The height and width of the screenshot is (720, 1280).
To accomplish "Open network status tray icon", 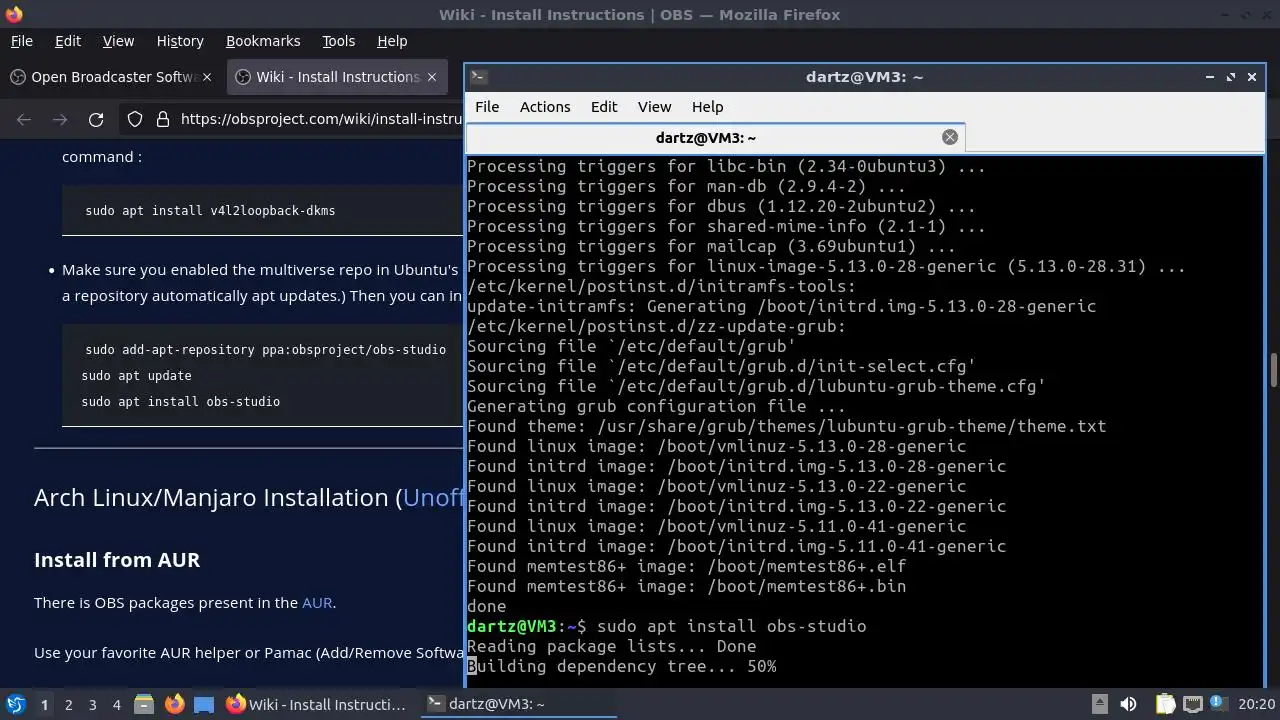I will click(1191, 704).
